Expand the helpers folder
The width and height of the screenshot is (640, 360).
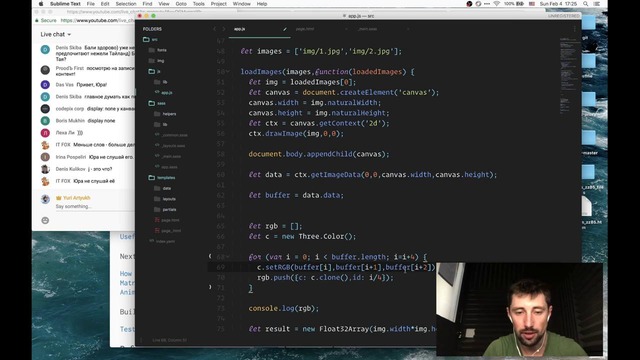coord(165,114)
